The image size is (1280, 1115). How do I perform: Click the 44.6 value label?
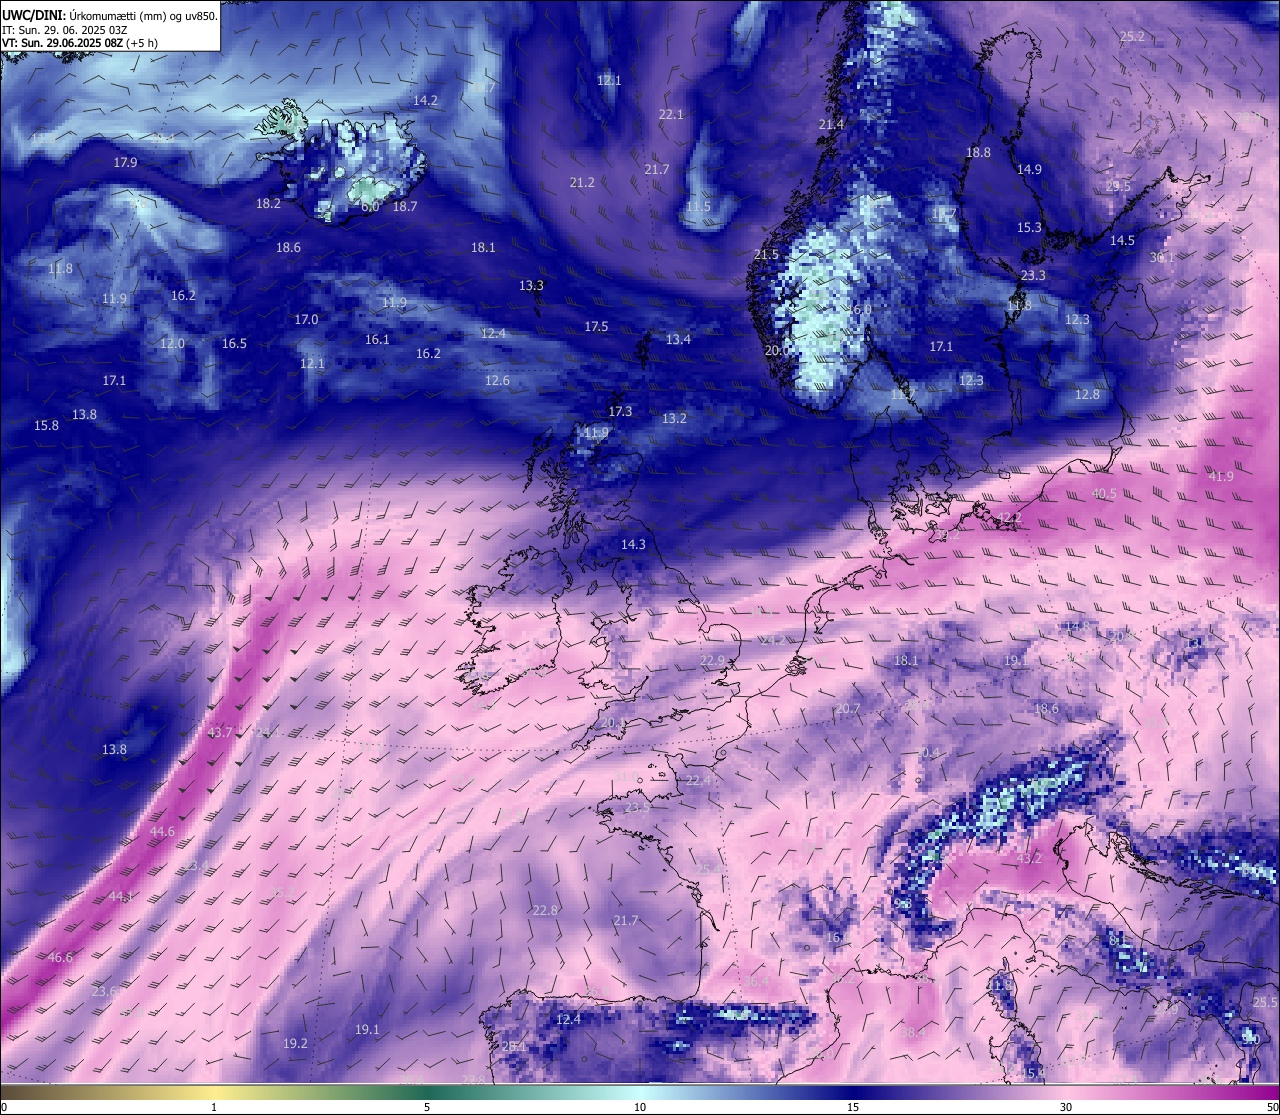[x=162, y=832]
